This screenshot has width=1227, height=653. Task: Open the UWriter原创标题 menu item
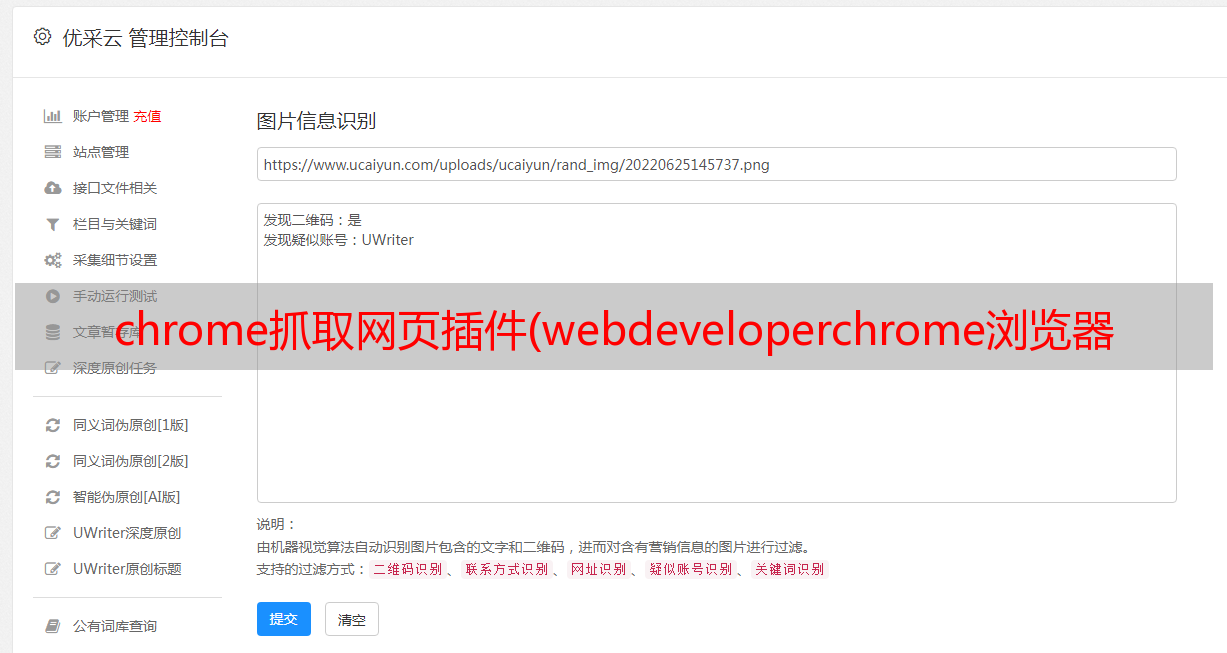pyautogui.click(x=127, y=569)
